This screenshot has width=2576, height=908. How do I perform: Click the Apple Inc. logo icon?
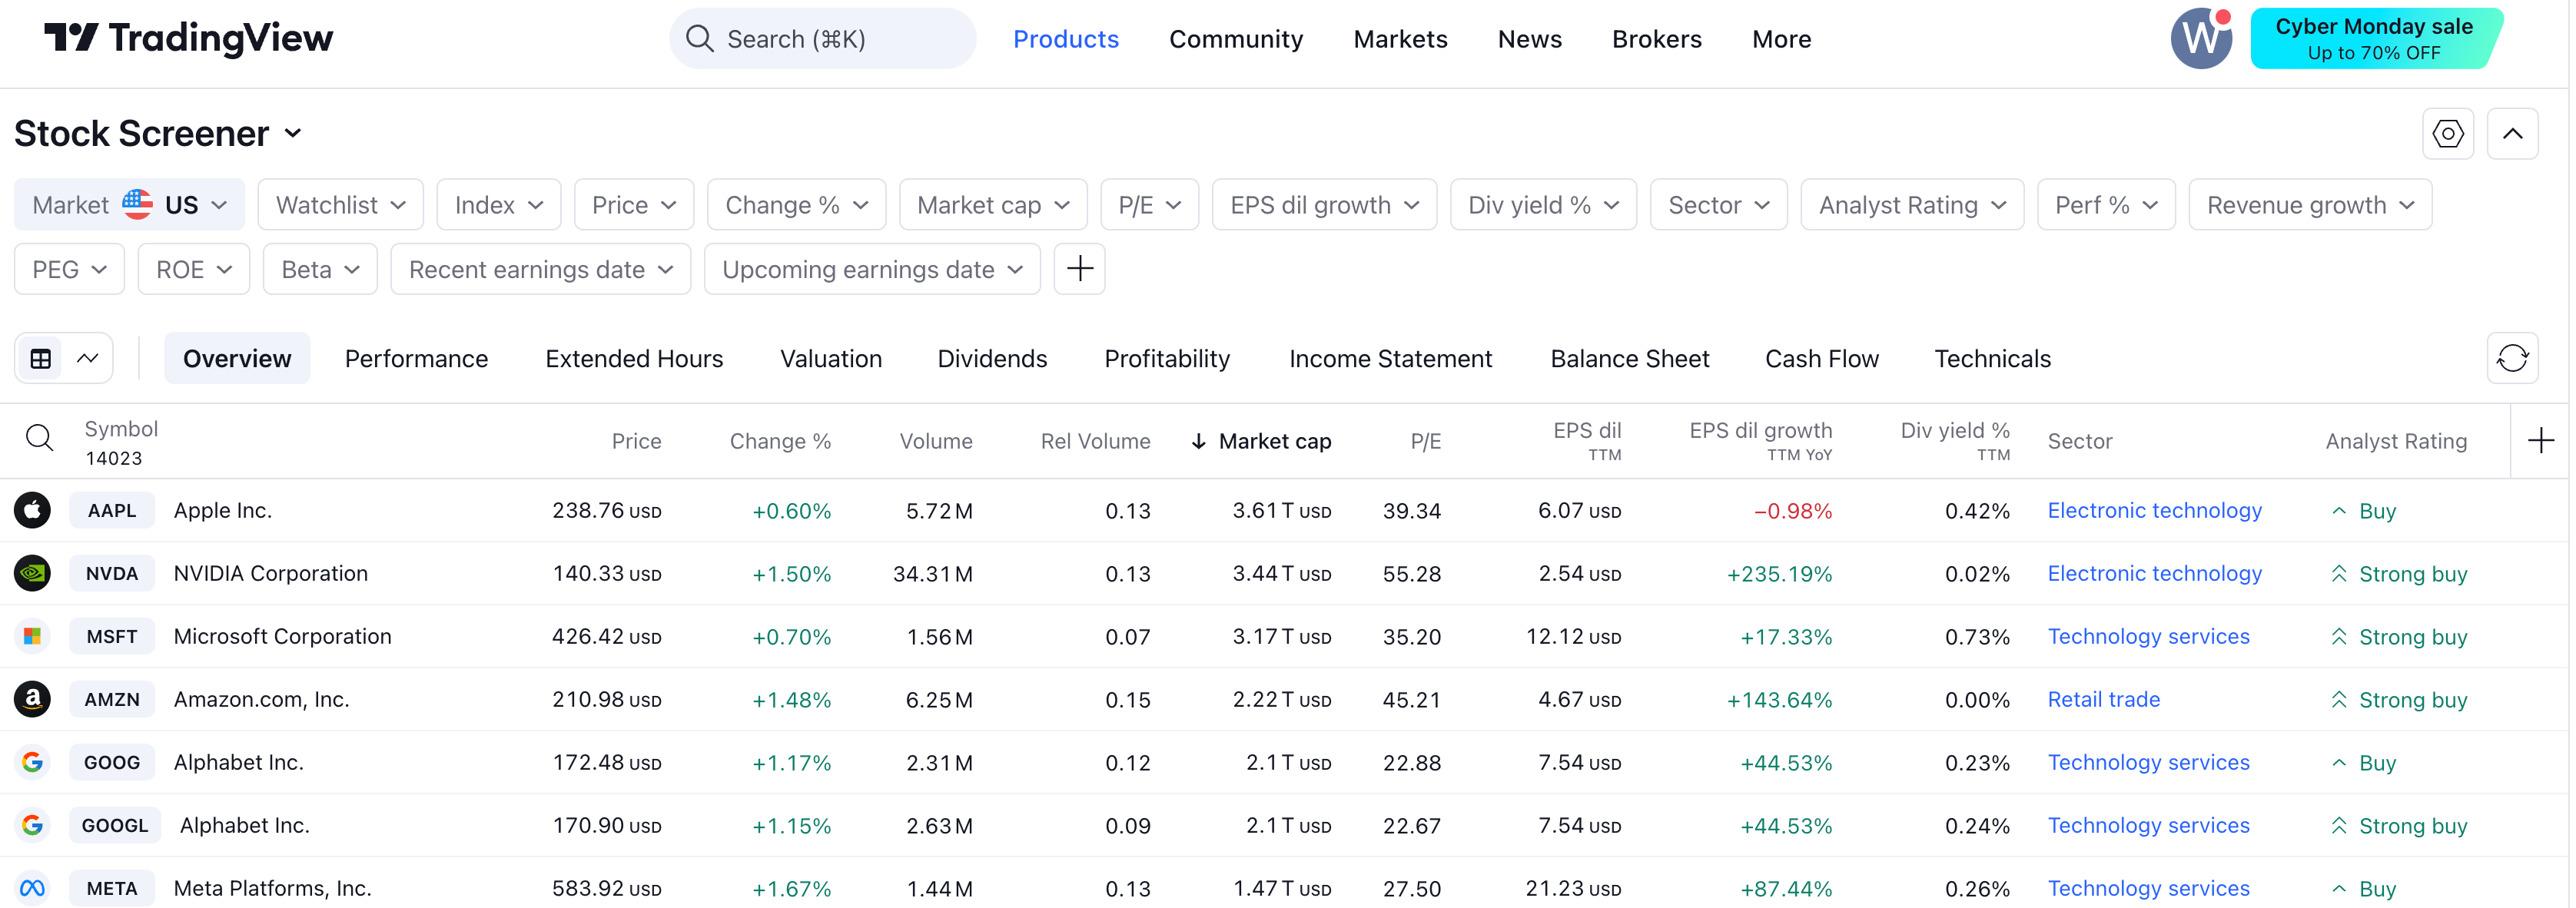(32, 510)
